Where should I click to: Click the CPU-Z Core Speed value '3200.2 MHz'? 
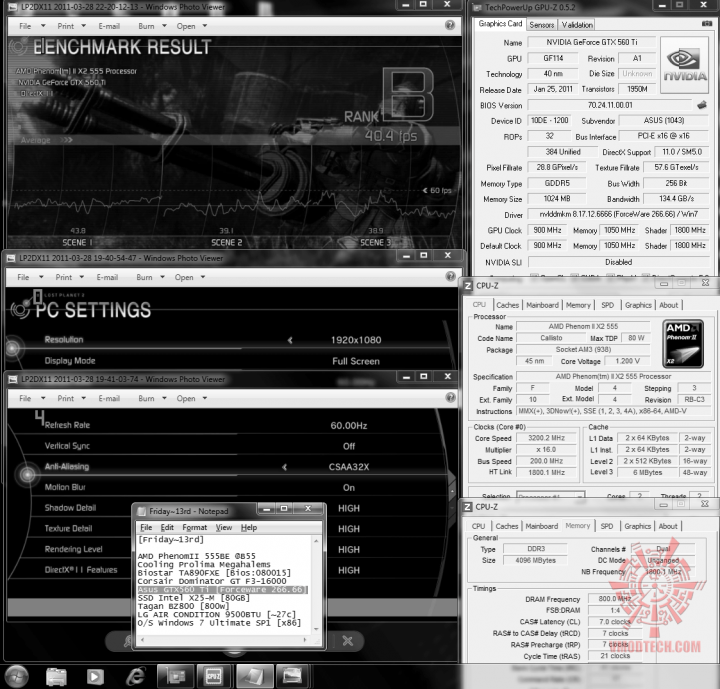coord(546,438)
